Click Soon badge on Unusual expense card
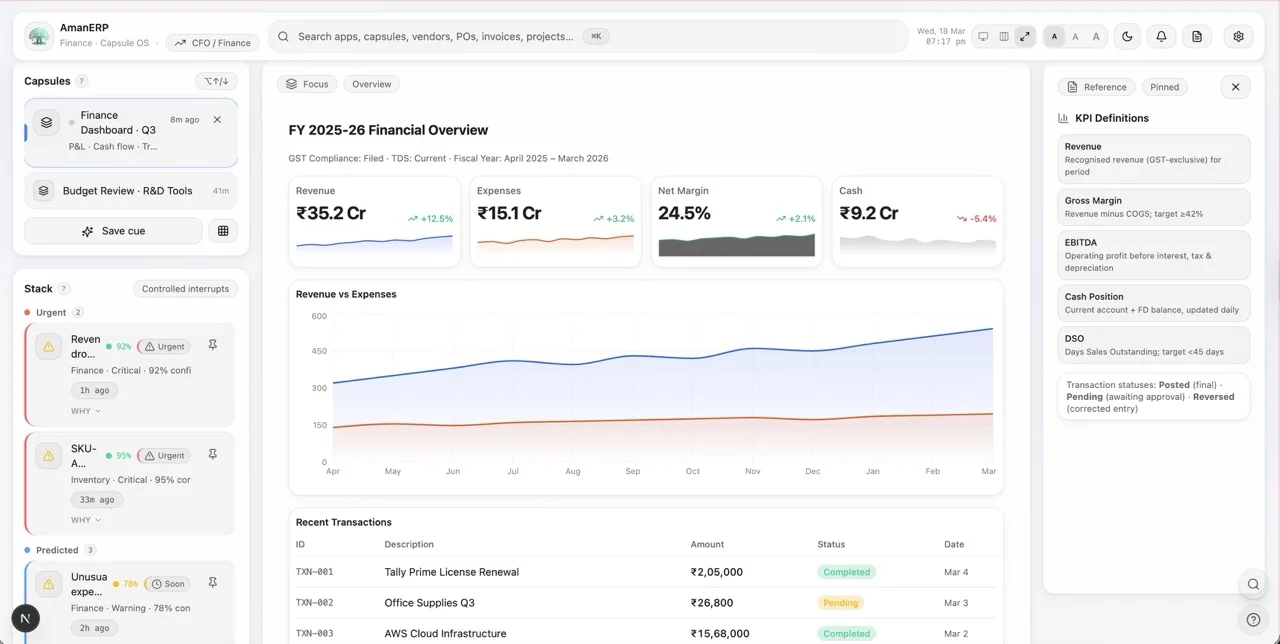The image size is (1280, 644). (x=167, y=584)
